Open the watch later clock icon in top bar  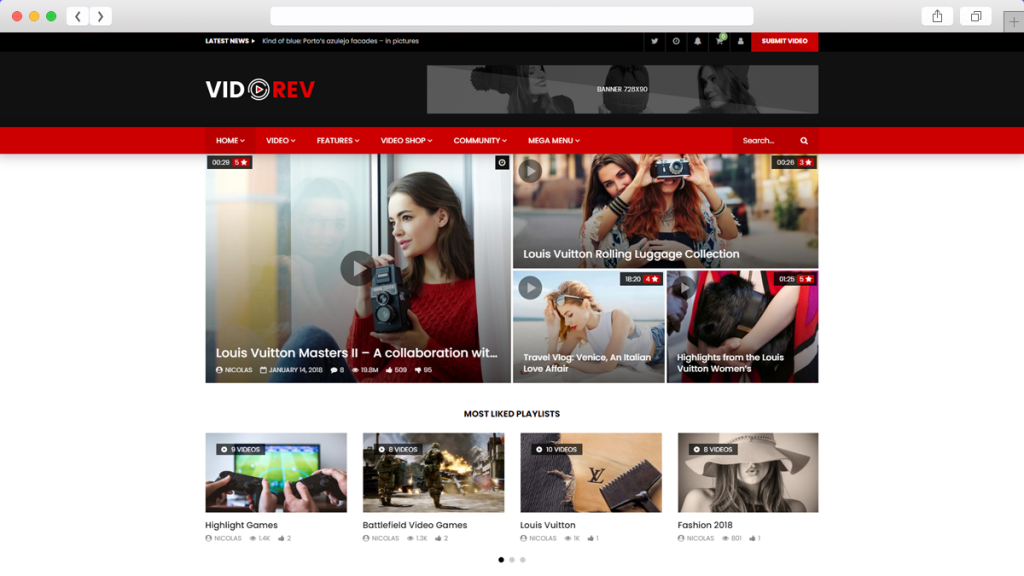(676, 41)
